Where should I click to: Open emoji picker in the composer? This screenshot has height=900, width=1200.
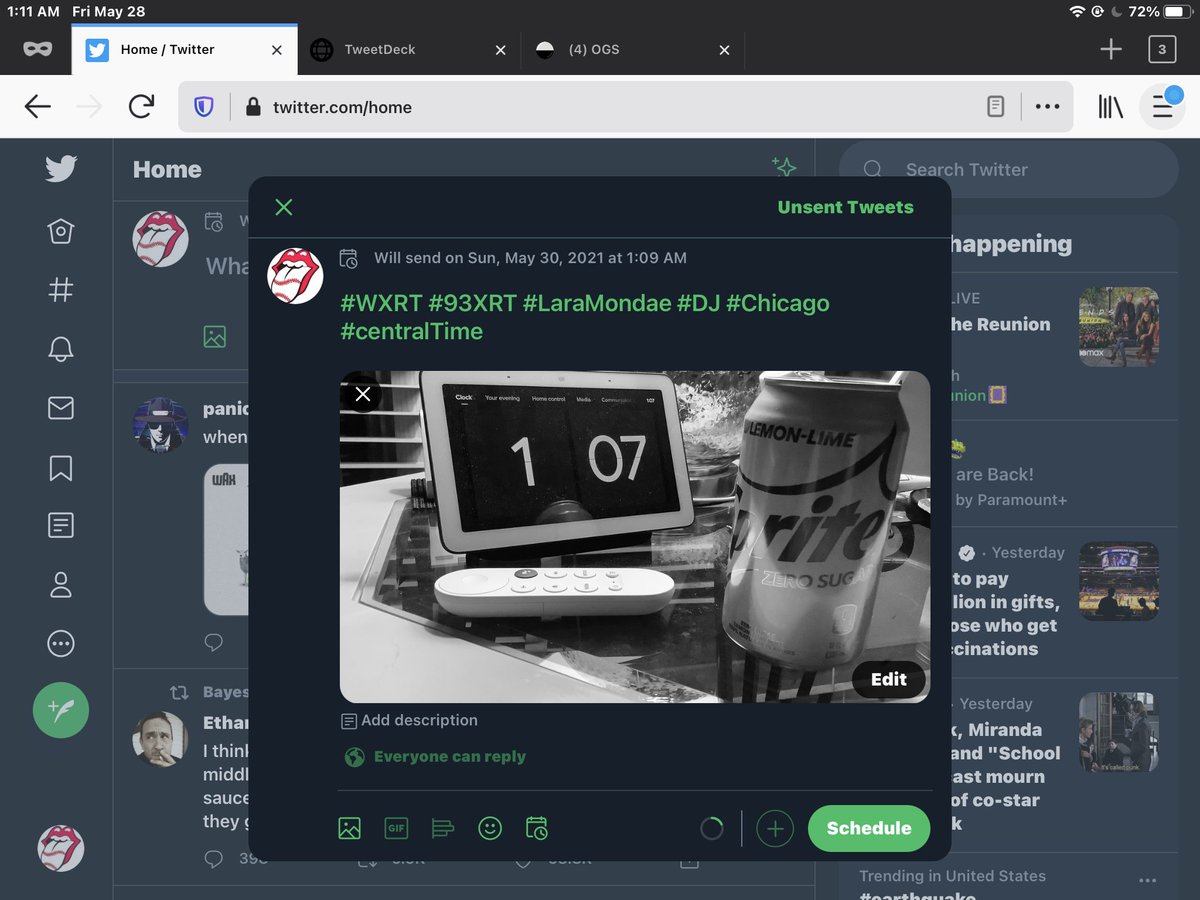490,828
